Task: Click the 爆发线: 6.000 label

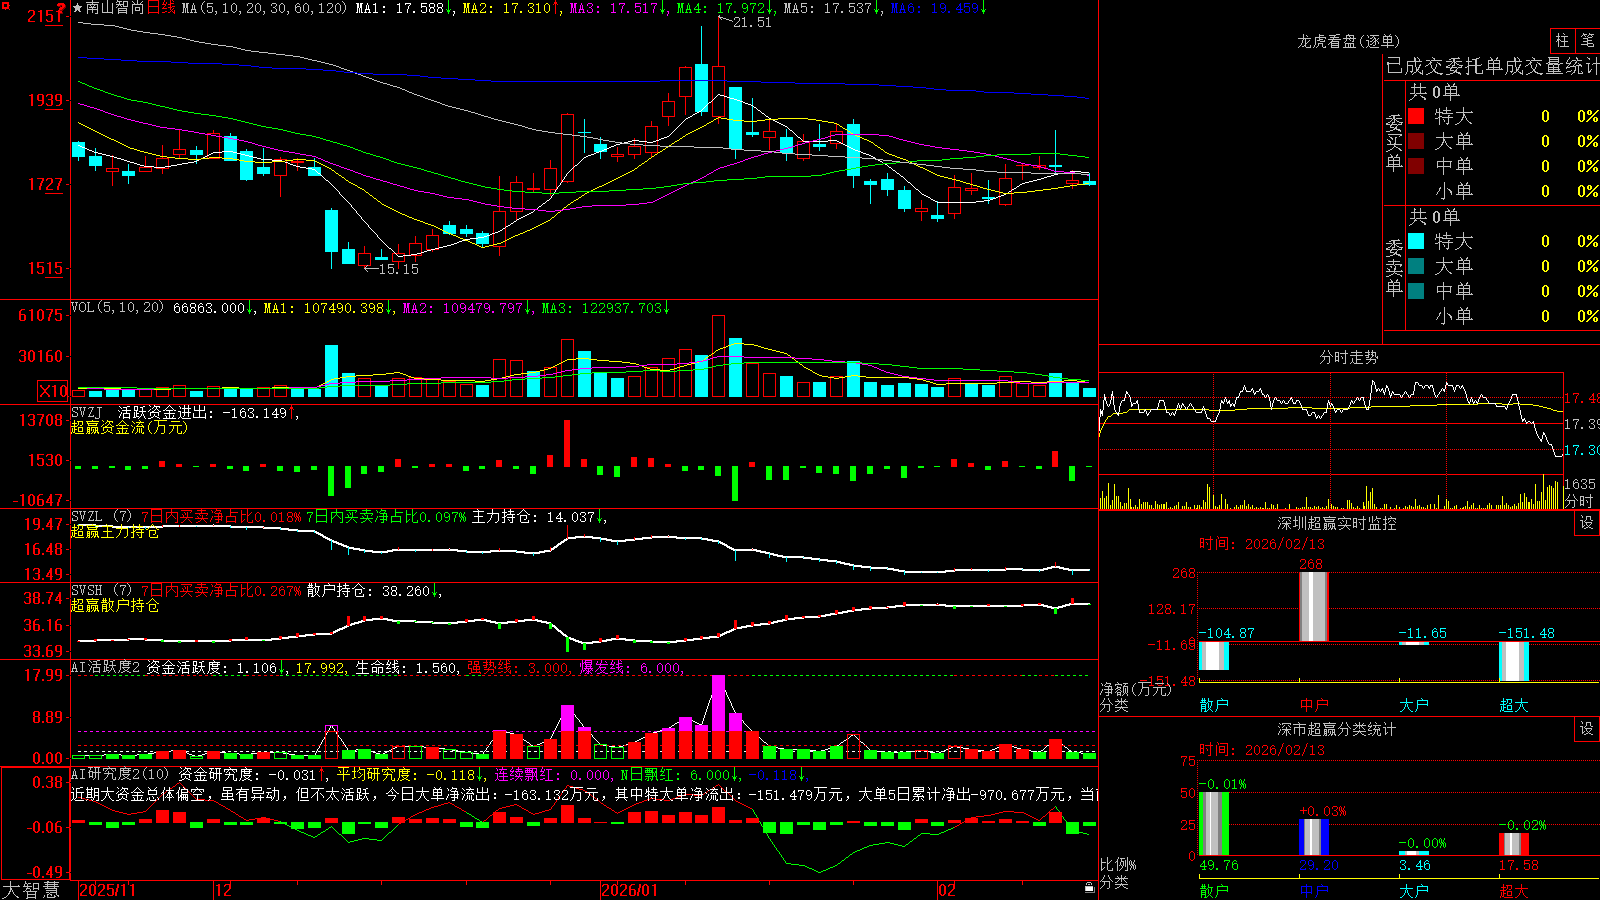Action: [x=630, y=667]
